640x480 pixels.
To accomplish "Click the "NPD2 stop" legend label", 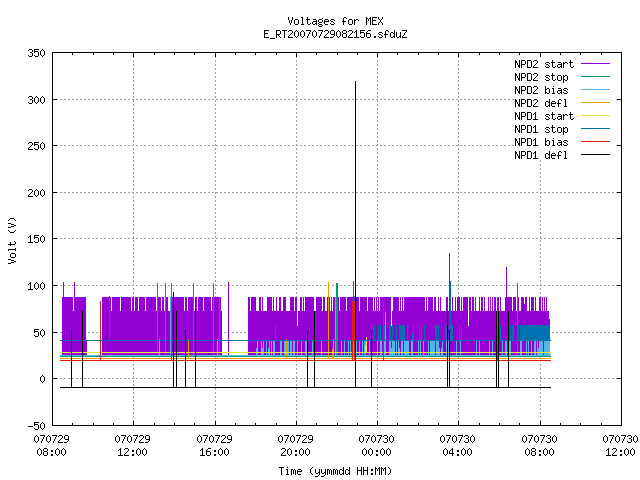I will [541, 77].
